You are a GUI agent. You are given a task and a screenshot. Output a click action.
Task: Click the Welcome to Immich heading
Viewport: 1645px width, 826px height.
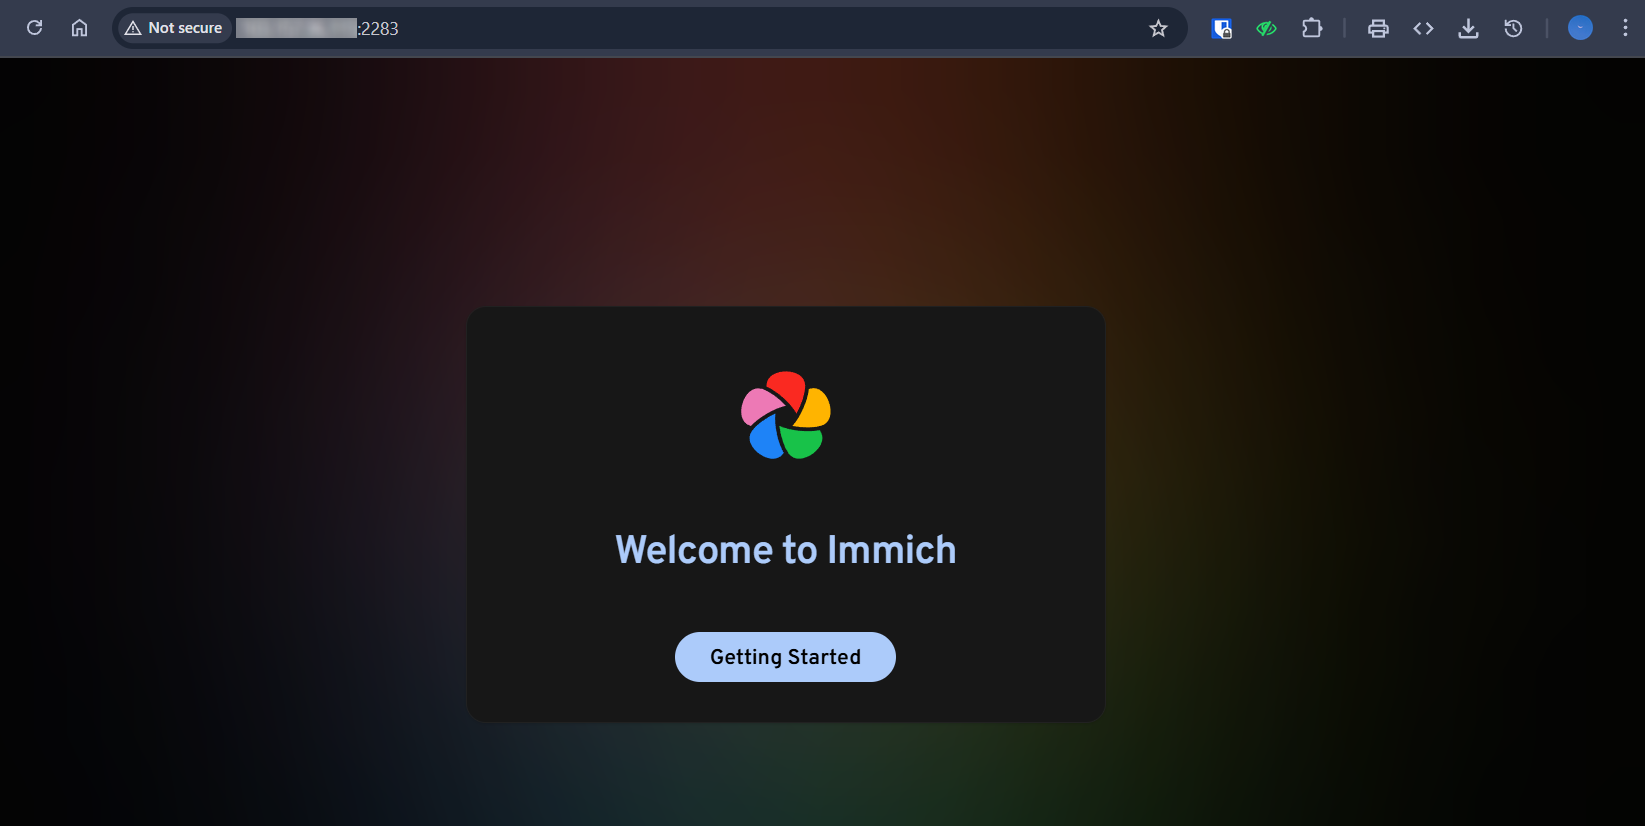click(786, 549)
